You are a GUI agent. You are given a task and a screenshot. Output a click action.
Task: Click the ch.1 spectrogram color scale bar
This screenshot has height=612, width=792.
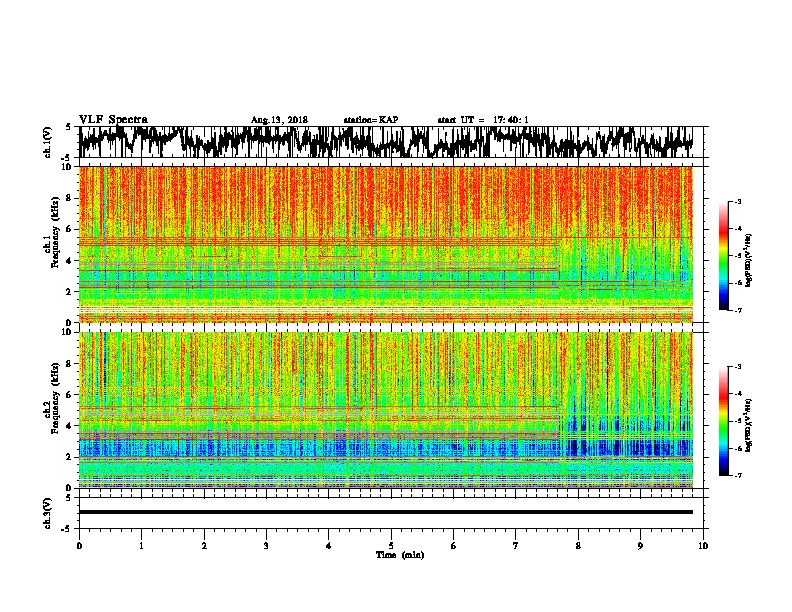point(723,256)
